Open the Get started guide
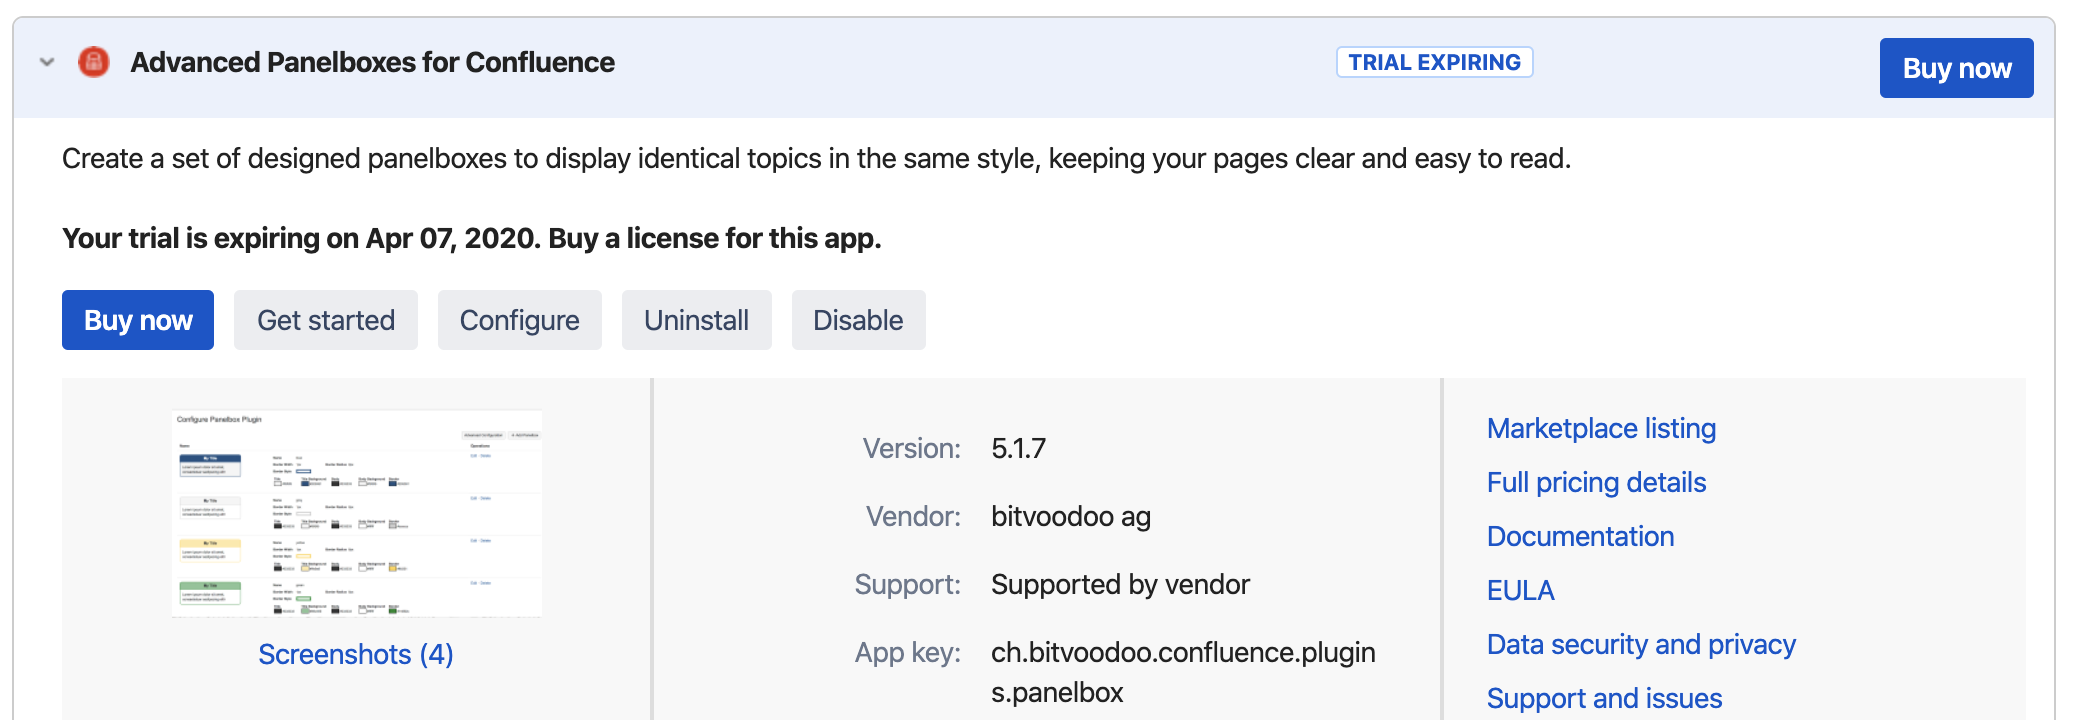Screen dimensions: 2074x720 [x=326, y=320]
